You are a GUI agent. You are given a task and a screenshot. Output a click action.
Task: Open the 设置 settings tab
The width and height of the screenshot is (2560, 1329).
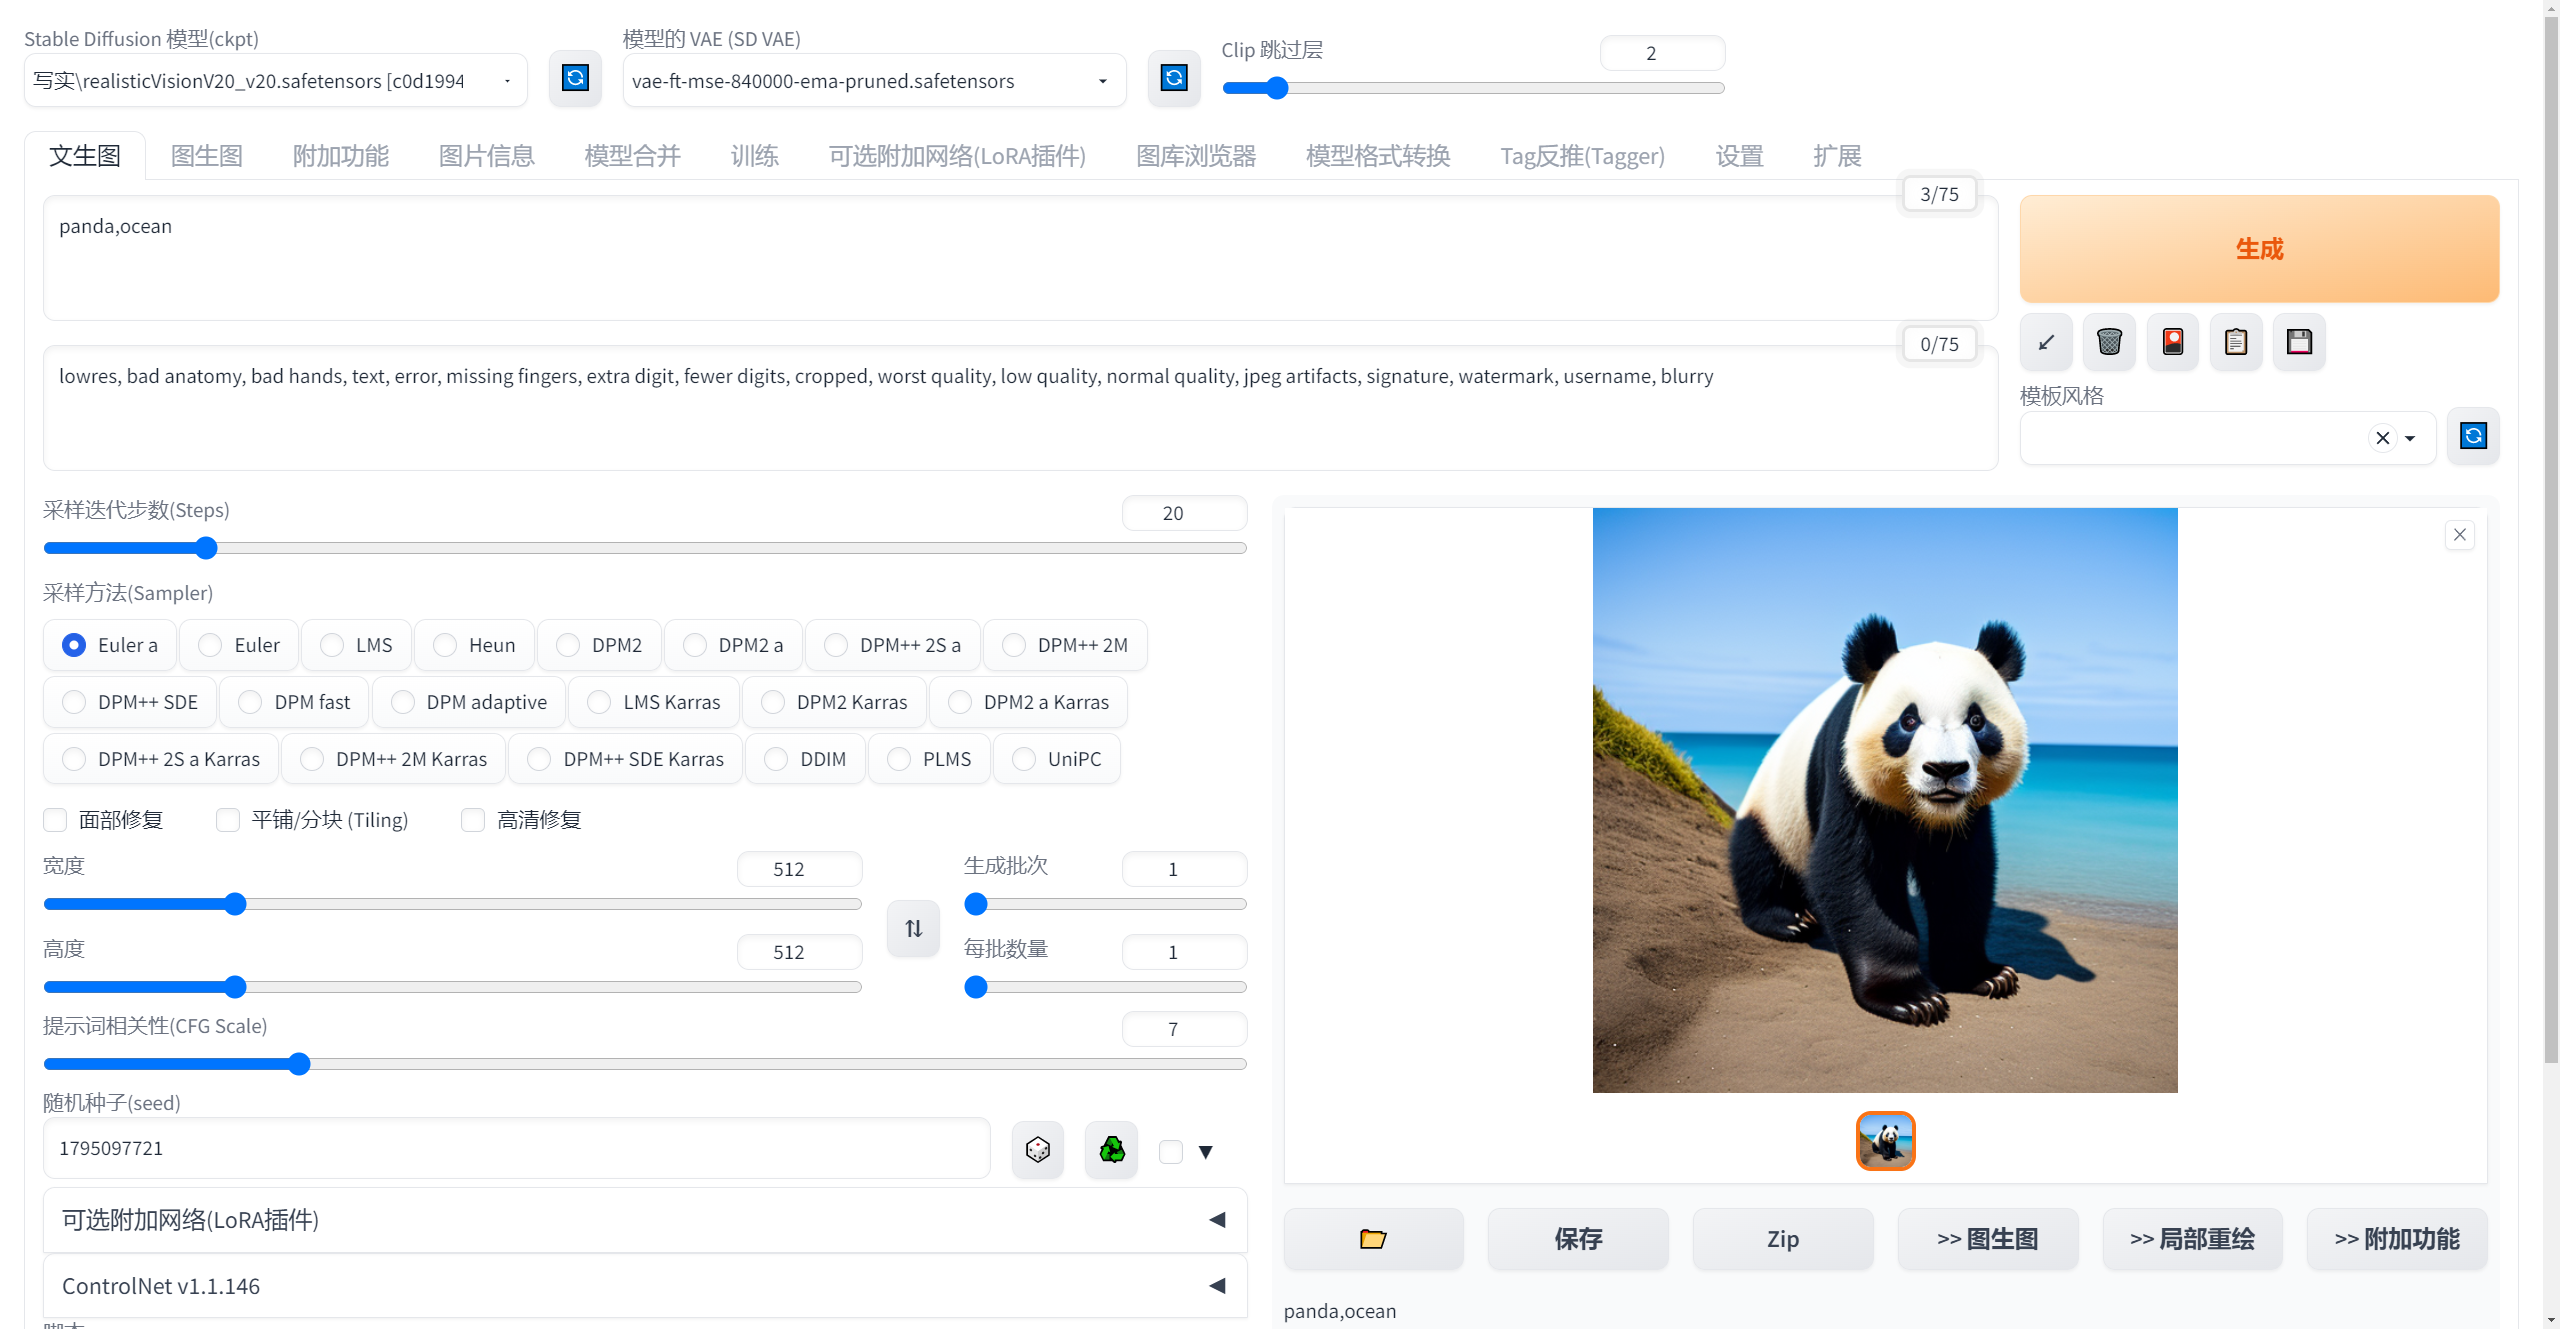tap(1739, 156)
